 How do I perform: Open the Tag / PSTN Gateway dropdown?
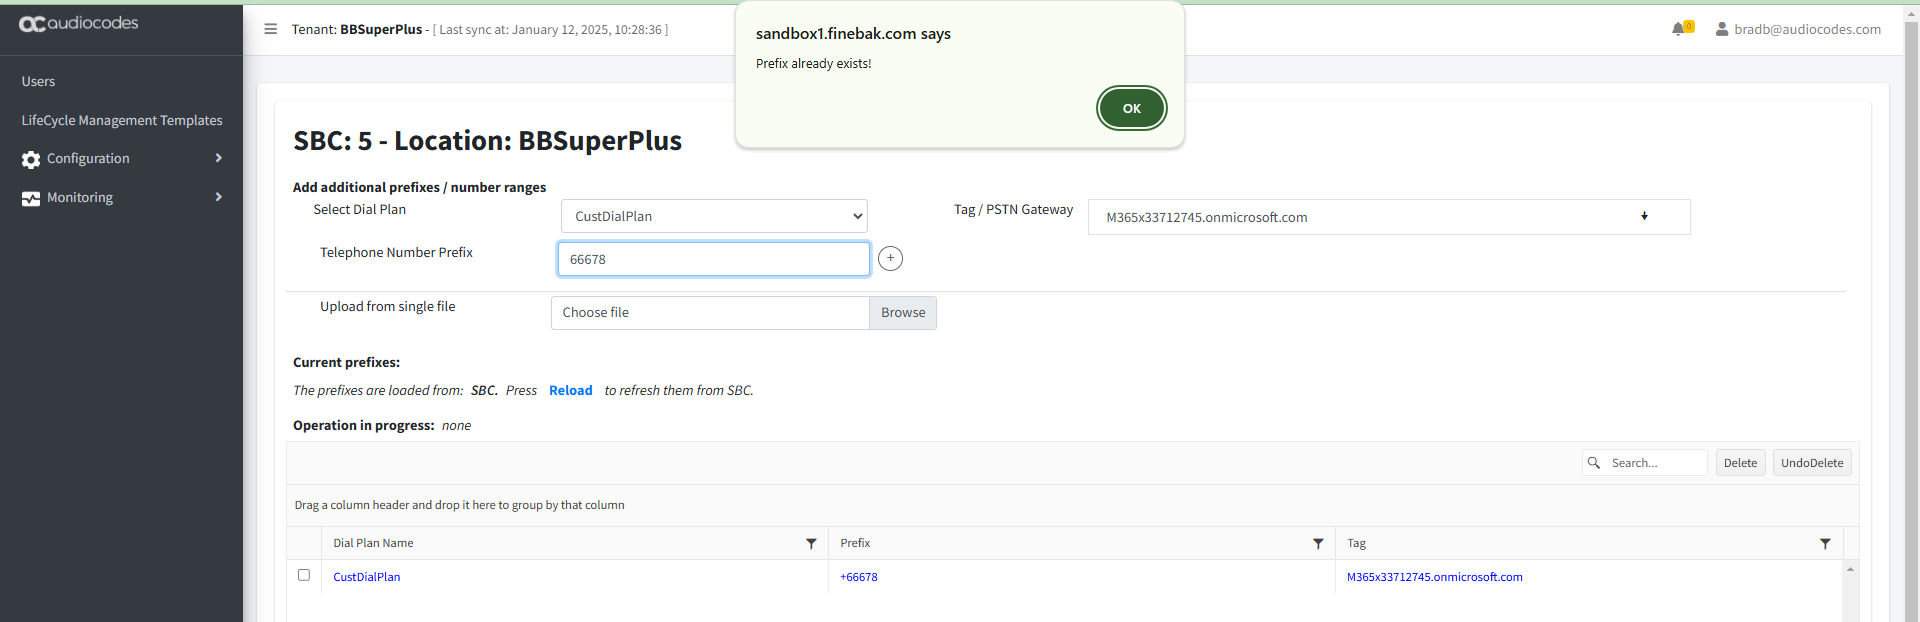[x=1389, y=217]
